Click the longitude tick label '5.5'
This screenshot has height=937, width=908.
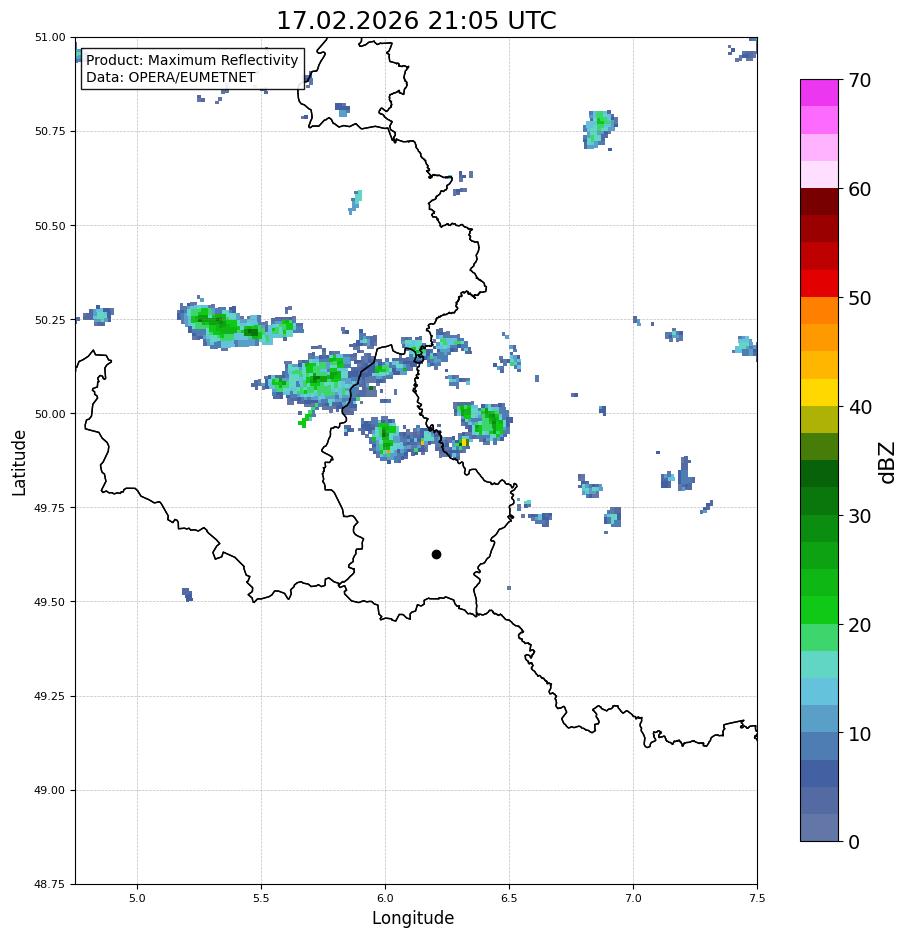(x=261, y=898)
